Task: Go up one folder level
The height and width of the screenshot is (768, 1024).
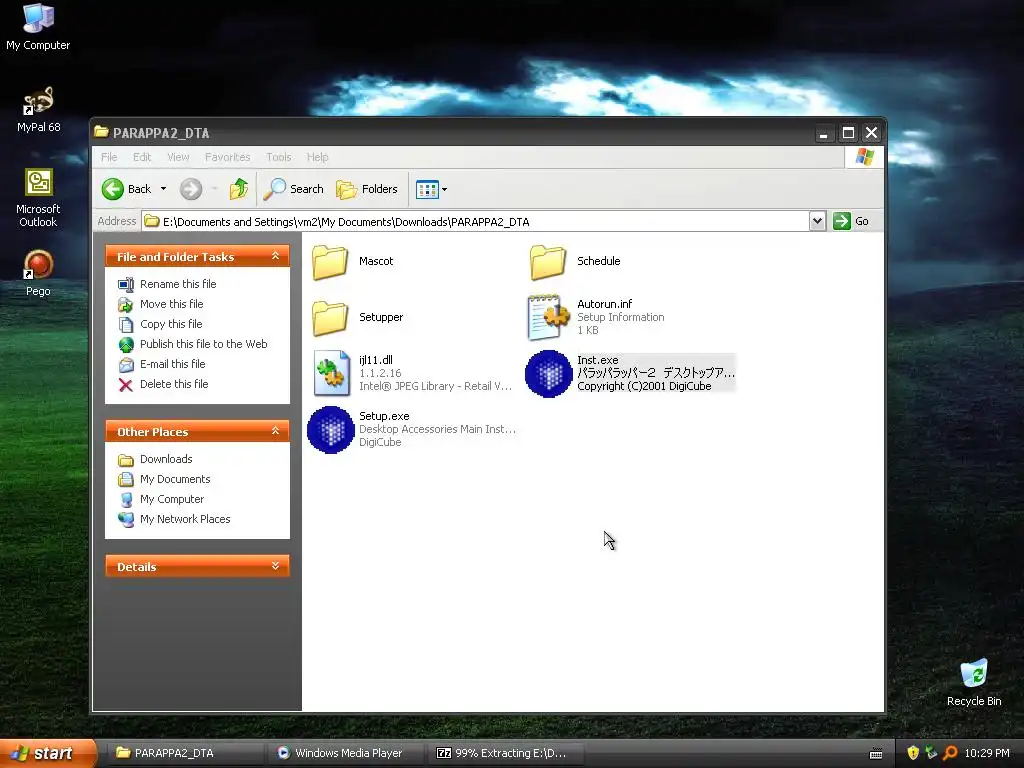Action: (238, 189)
